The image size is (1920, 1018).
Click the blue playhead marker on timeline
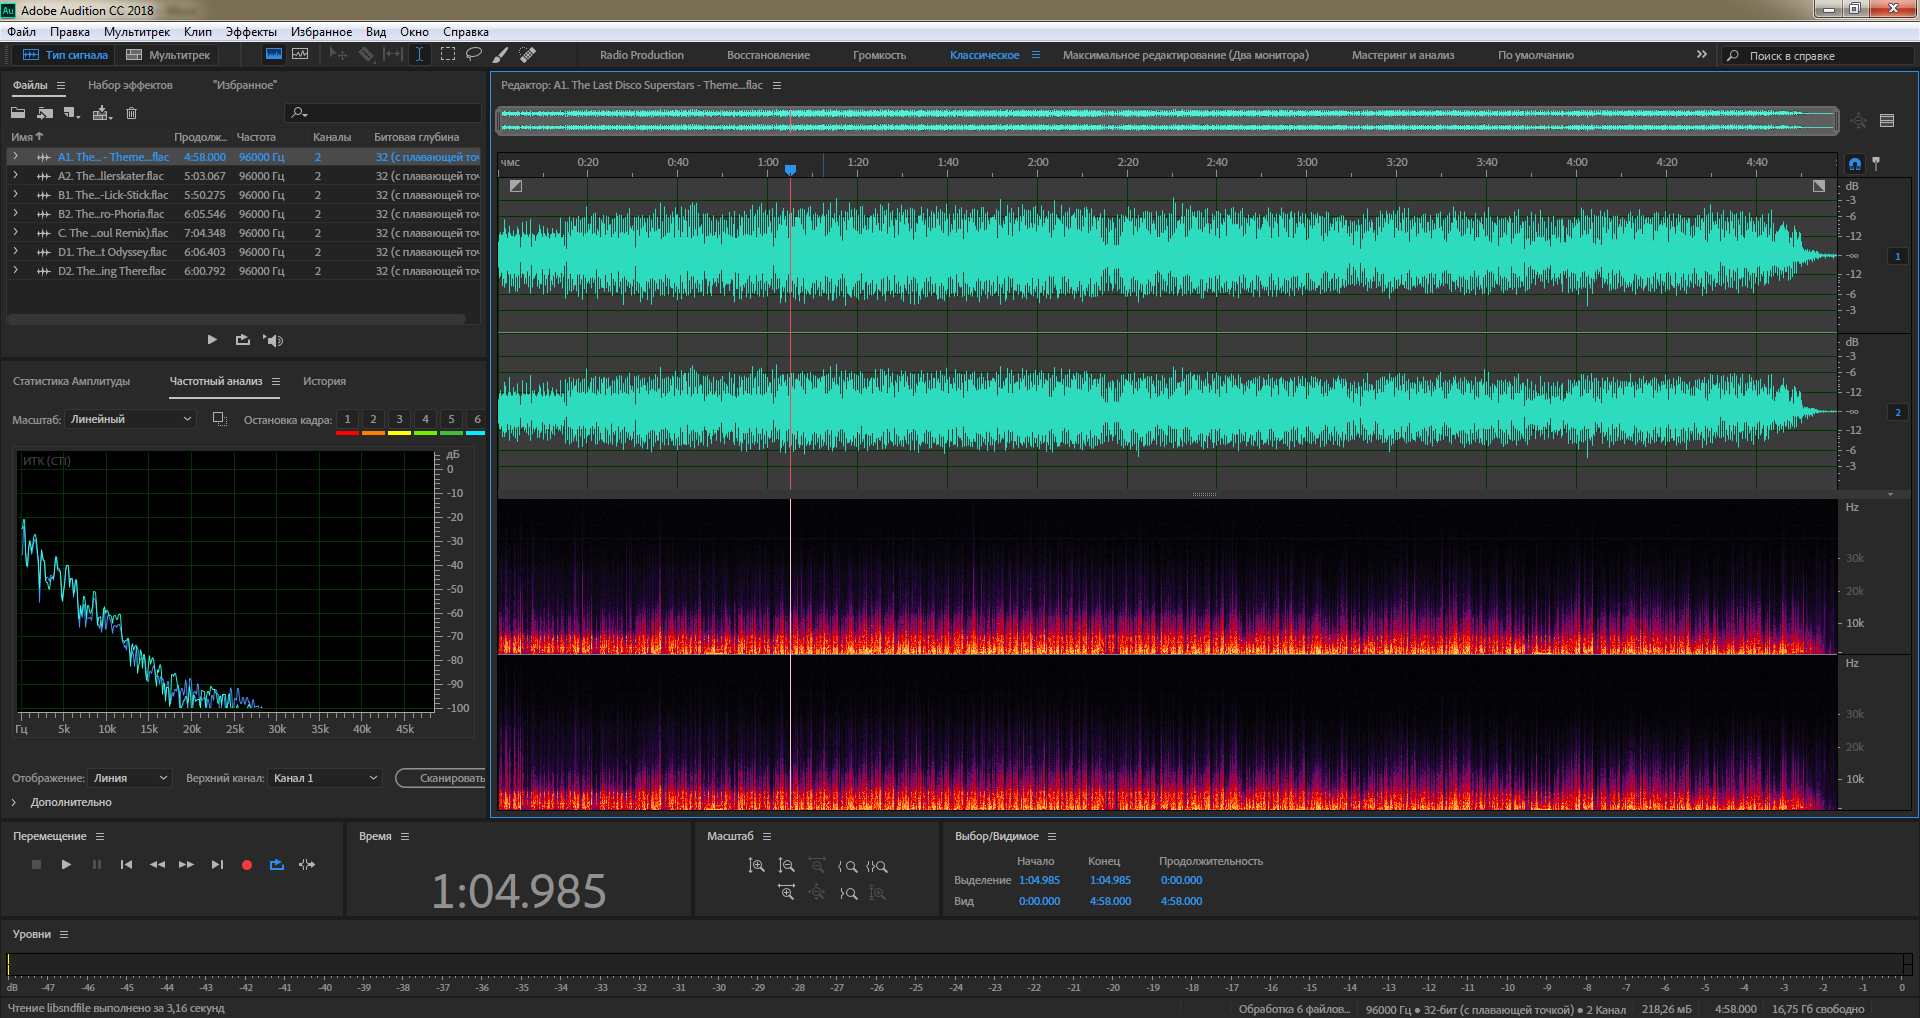[x=790, y=170]
